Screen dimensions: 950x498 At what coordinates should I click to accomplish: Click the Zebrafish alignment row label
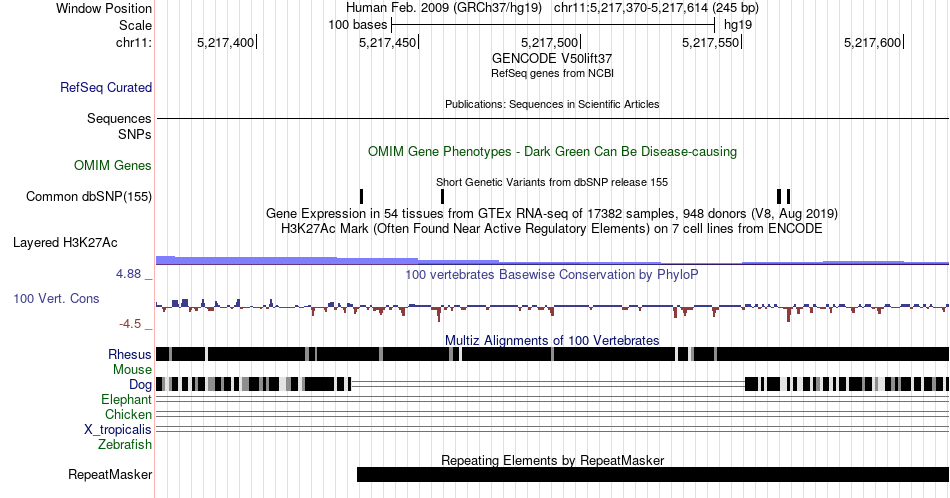tap(125, 444)
